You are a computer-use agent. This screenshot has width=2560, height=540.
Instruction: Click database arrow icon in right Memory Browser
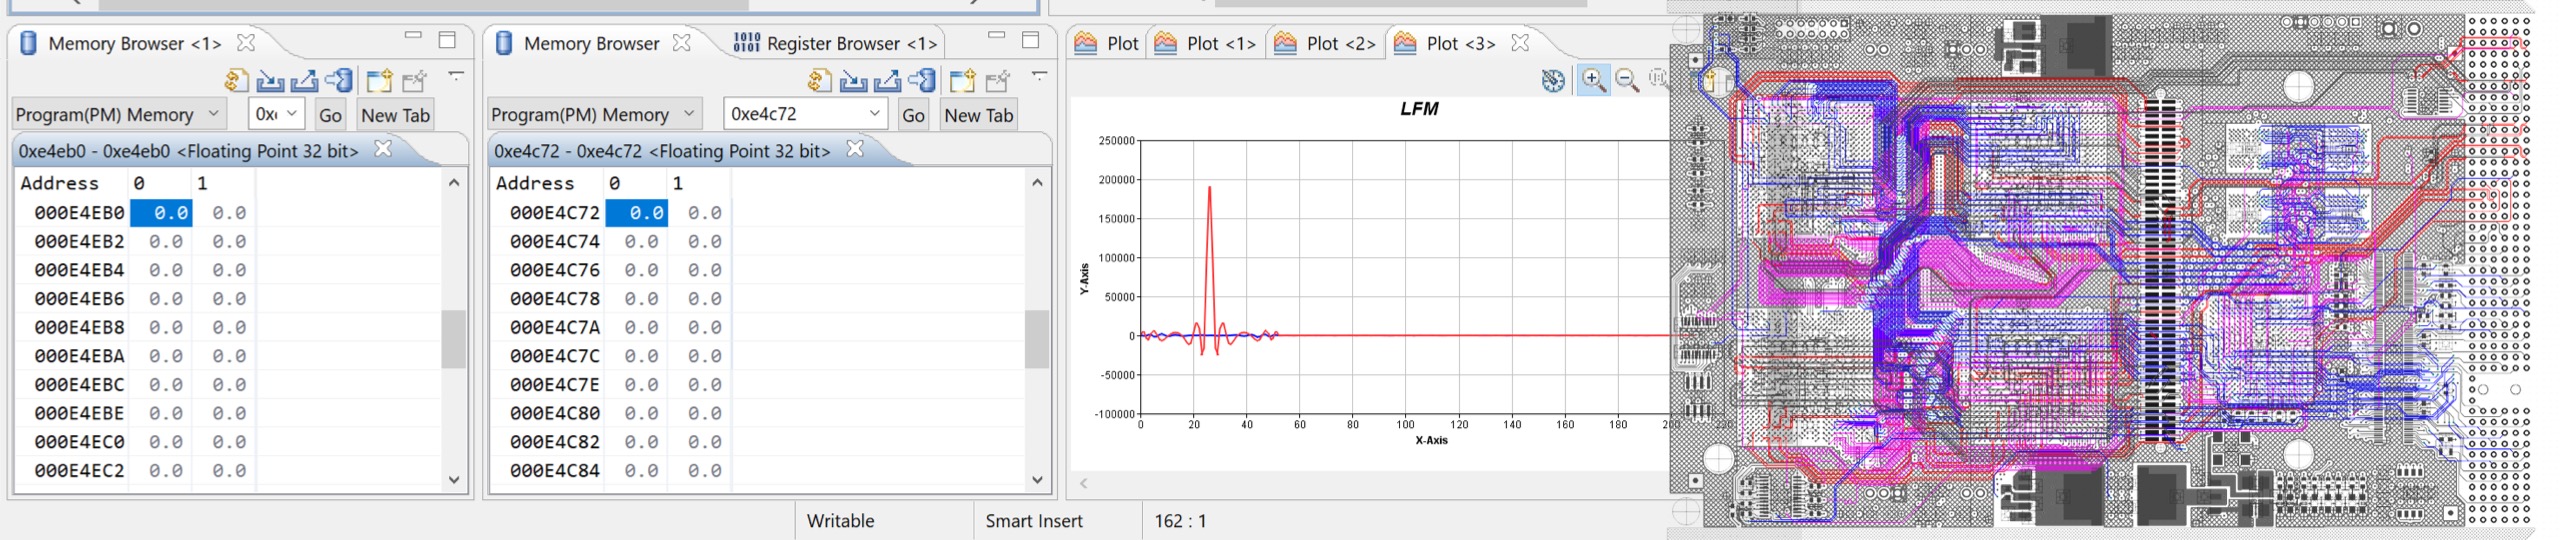tap(922, 81)
